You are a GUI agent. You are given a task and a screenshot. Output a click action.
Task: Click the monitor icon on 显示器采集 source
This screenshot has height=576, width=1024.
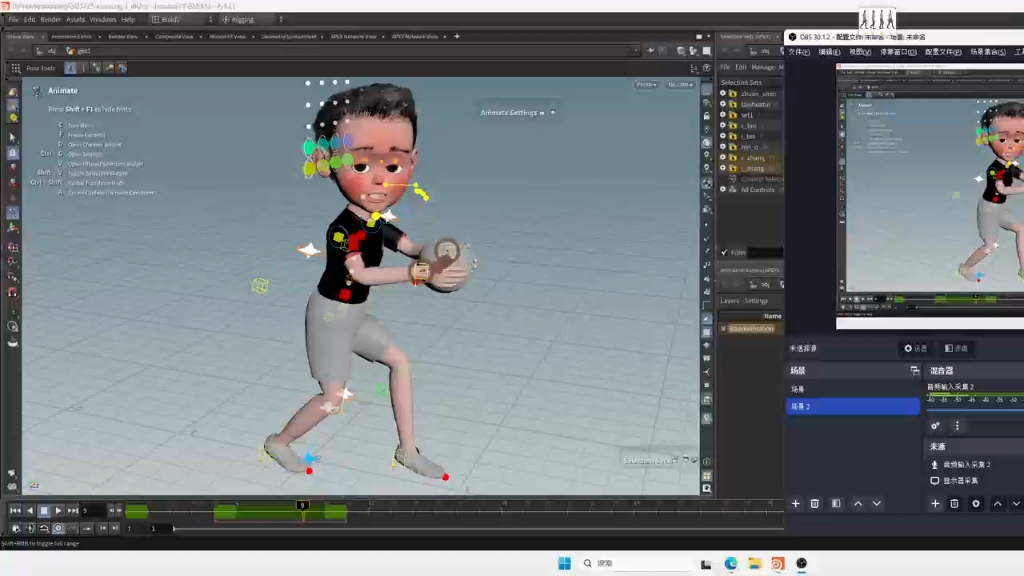click(933, 480)
